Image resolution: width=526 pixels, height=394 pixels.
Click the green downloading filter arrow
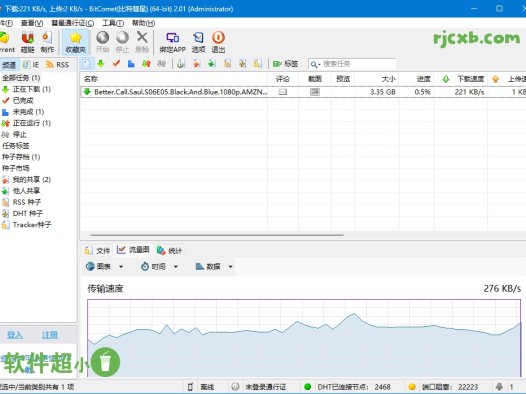point(101,64)
